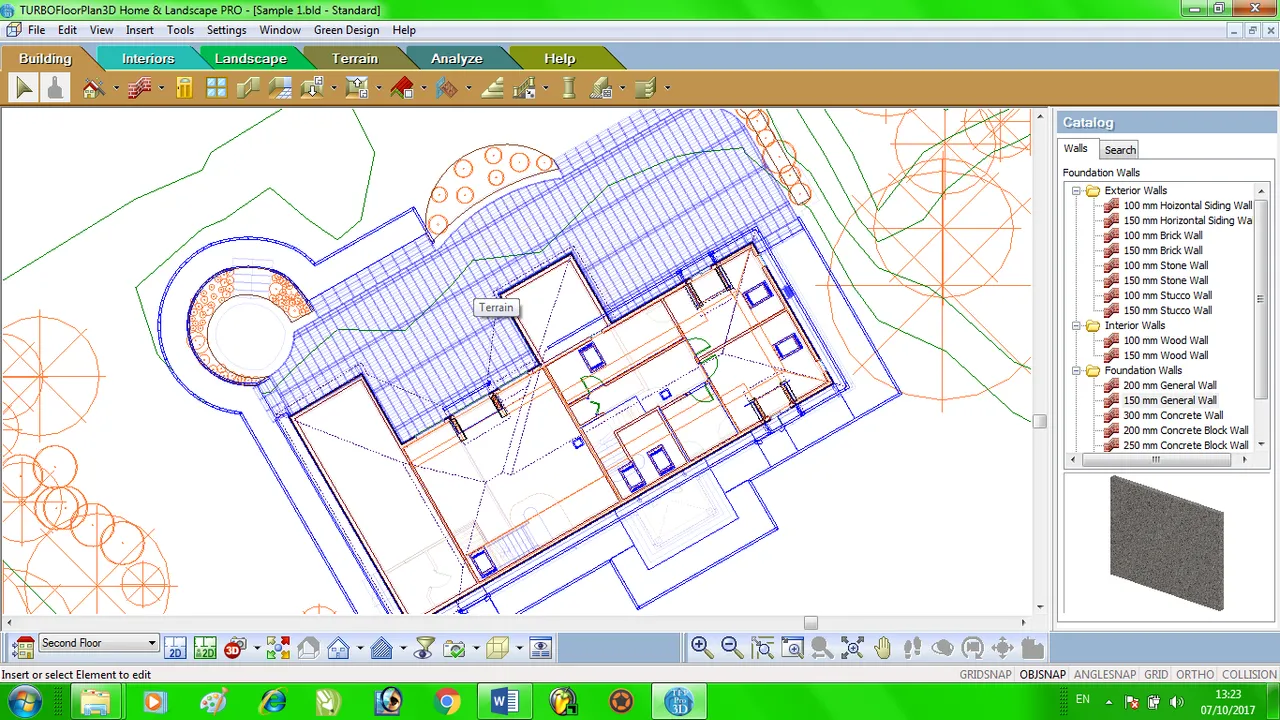1280x720 pixels.
Task: Activate the pan hand tool
Action: [x=882, y=648]
